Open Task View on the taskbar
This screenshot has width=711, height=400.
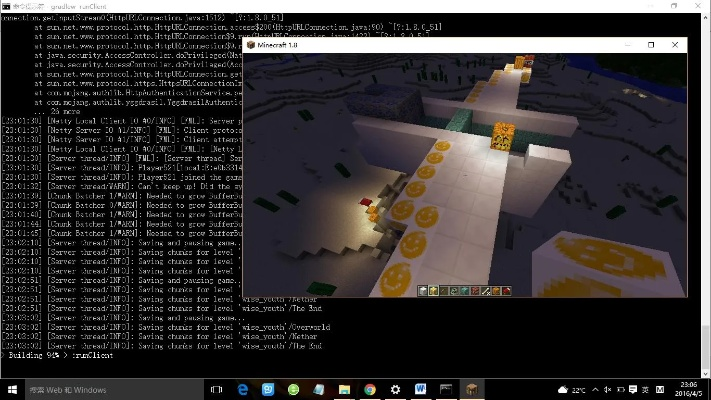tap(217, 389)
